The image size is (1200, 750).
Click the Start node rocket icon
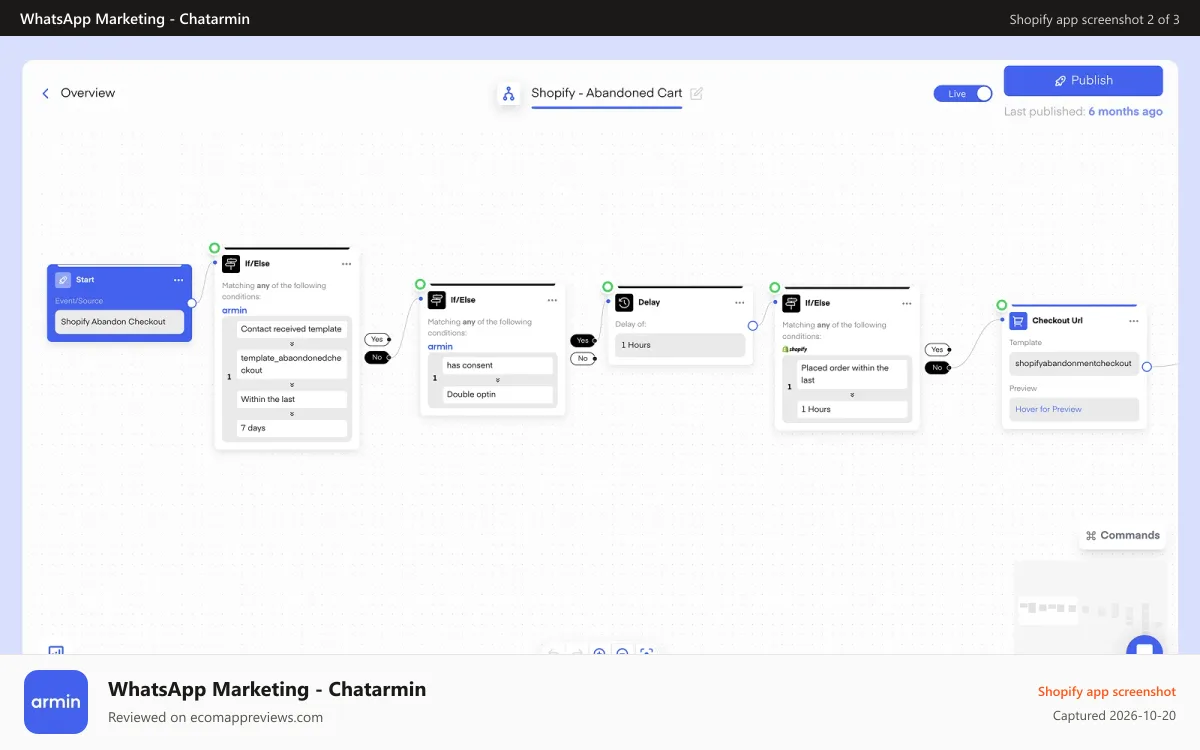click(x=63, y=280)
